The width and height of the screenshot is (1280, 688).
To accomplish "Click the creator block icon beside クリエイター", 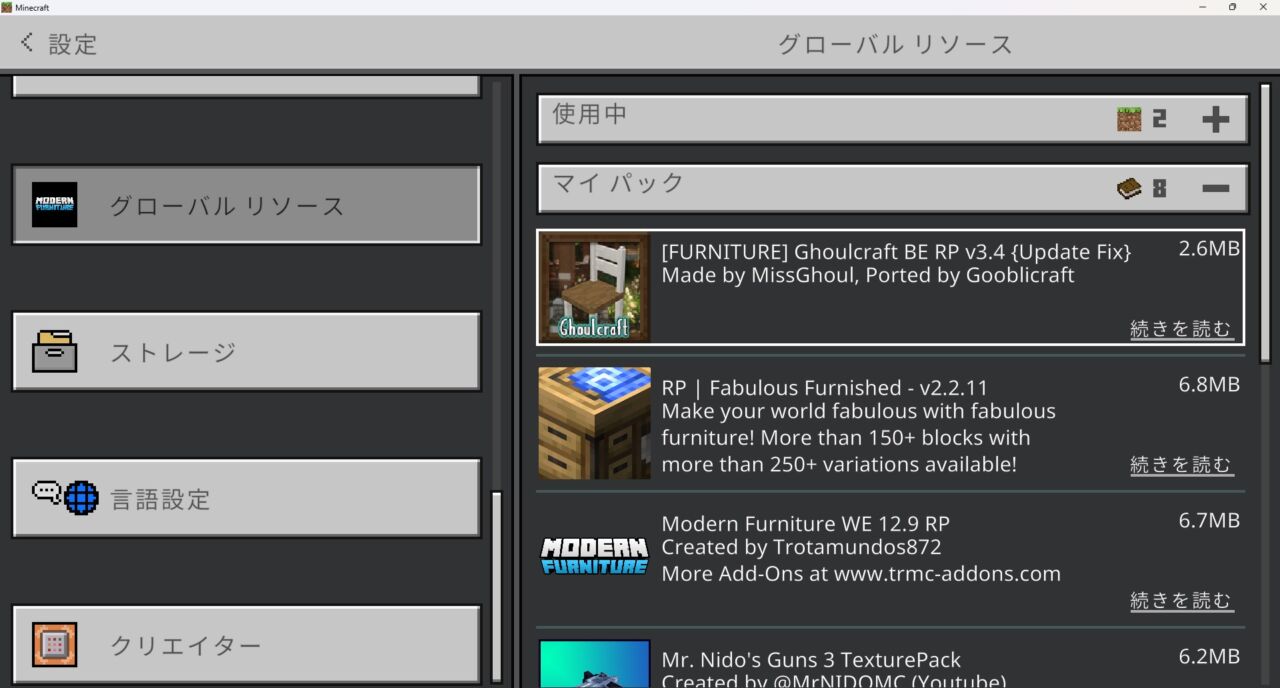I will coord(55,646).
